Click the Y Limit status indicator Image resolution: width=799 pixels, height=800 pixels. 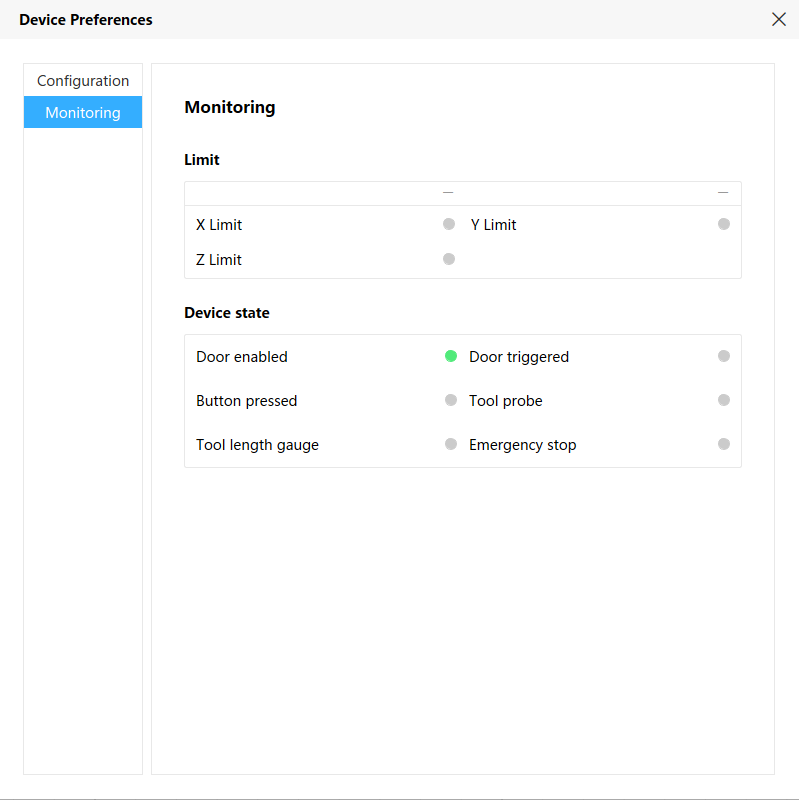click(x=724, y=224)
